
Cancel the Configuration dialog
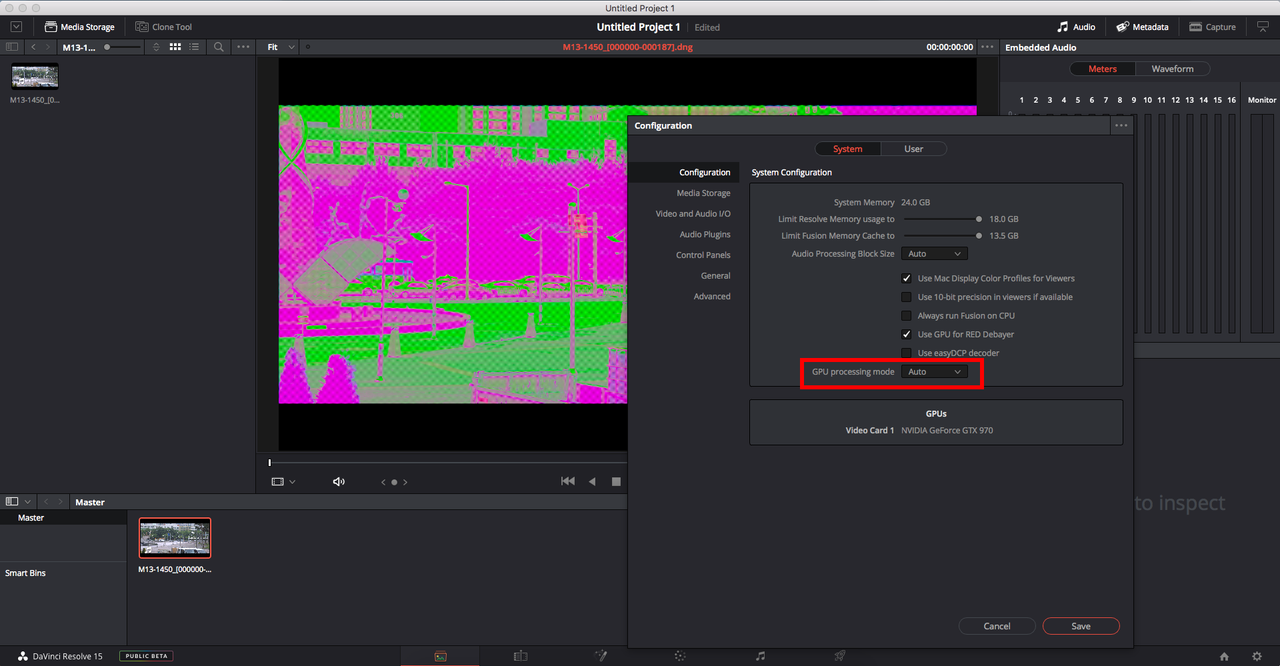click(997, 626)
